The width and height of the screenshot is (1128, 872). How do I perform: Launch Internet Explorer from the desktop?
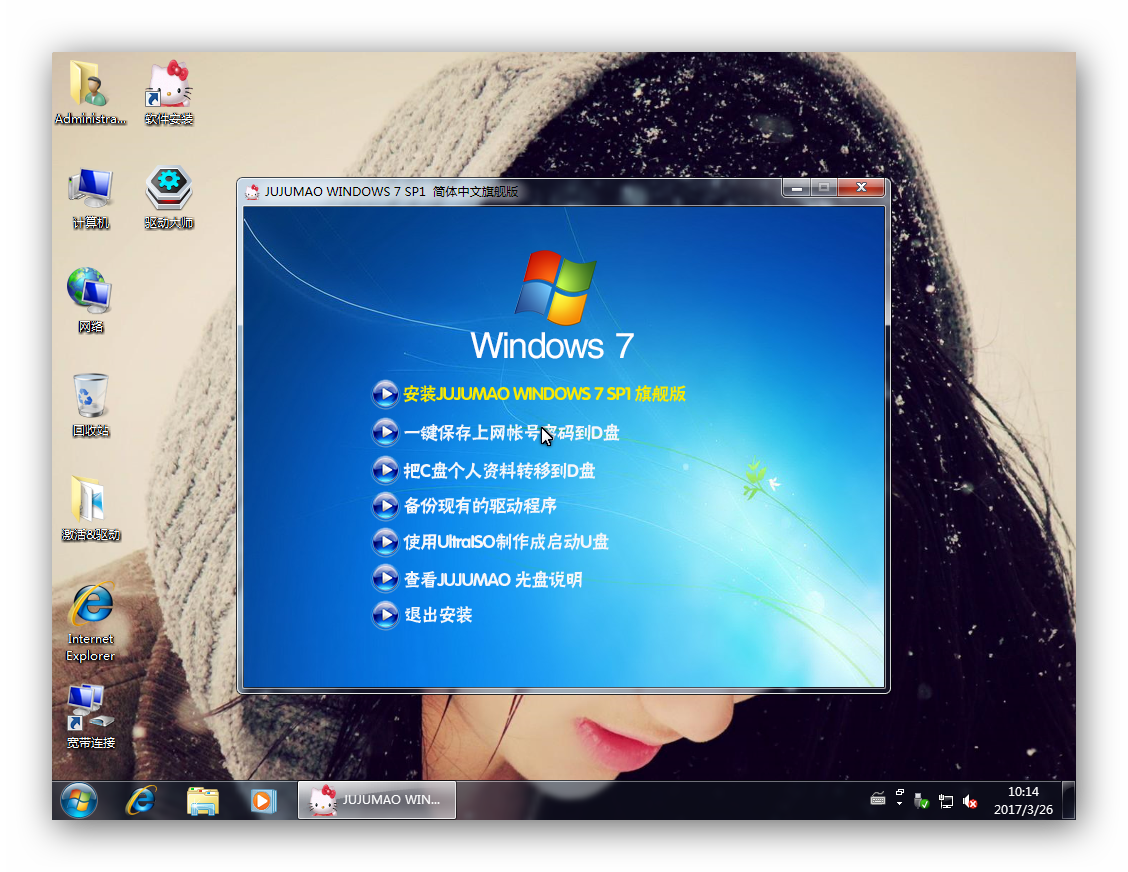[x=91, y=622]
